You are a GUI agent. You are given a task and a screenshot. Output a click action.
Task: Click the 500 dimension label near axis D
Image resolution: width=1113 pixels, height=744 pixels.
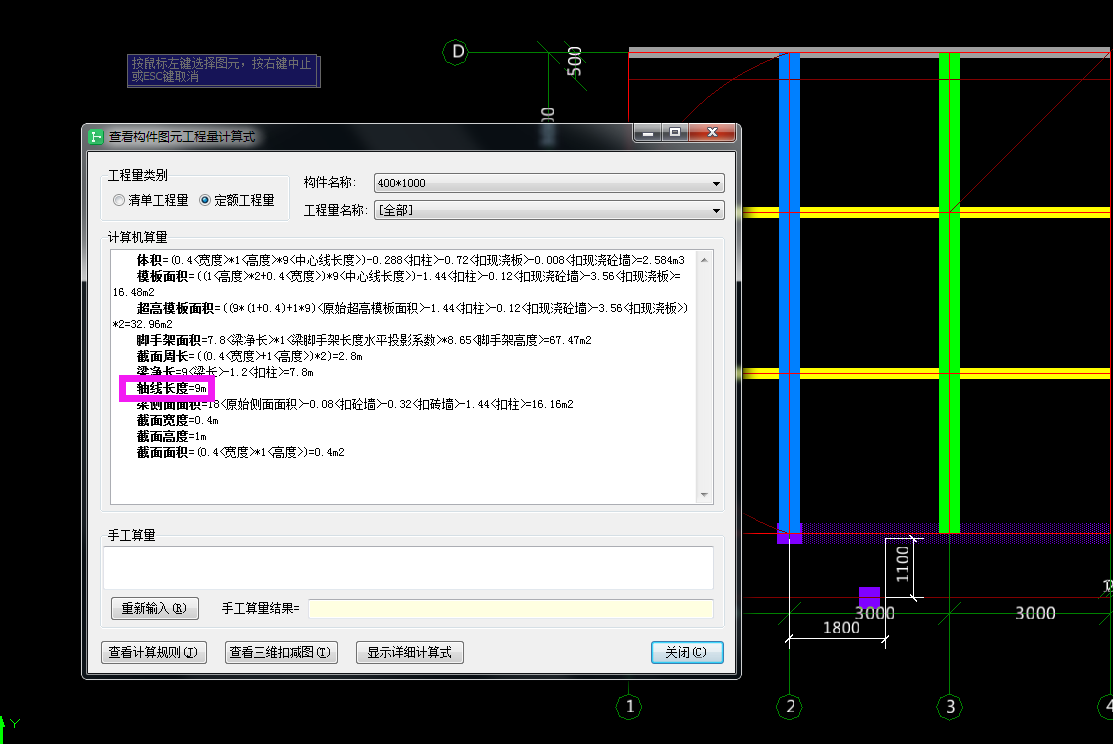point(574,61)
